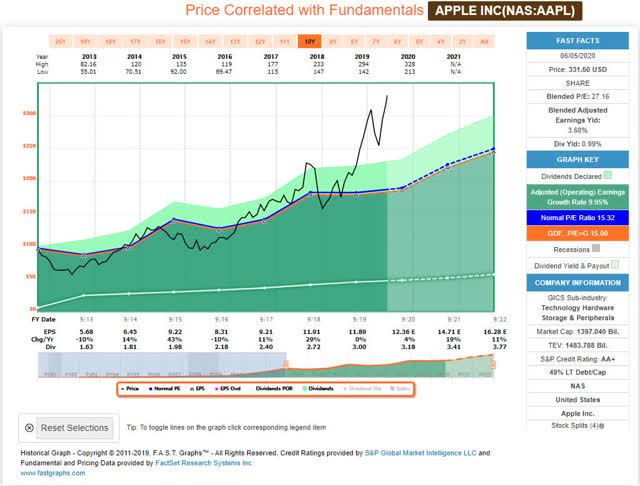The width and height of the screenshot is (640, 486).
Task: Switch to the 8Y time range
Action: click(x=354, y=42)
